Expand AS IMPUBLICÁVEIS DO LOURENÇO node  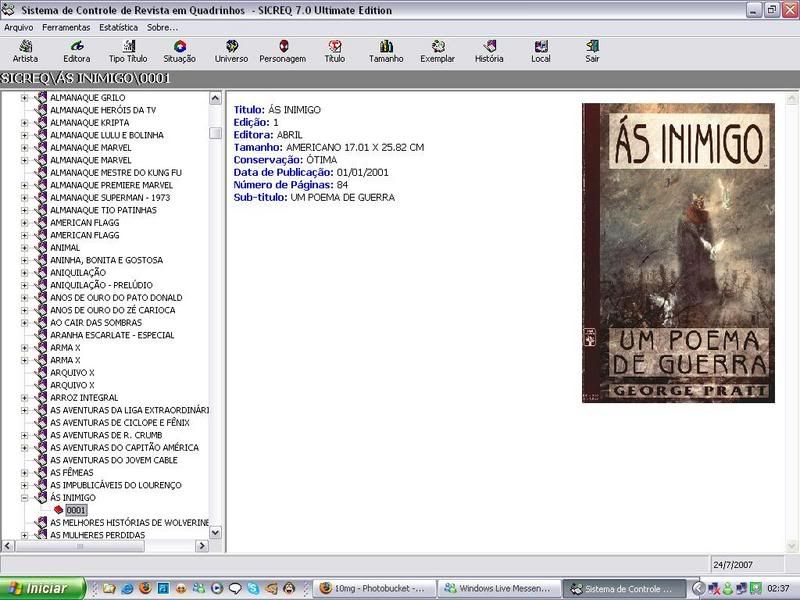(x=24, y=485)
